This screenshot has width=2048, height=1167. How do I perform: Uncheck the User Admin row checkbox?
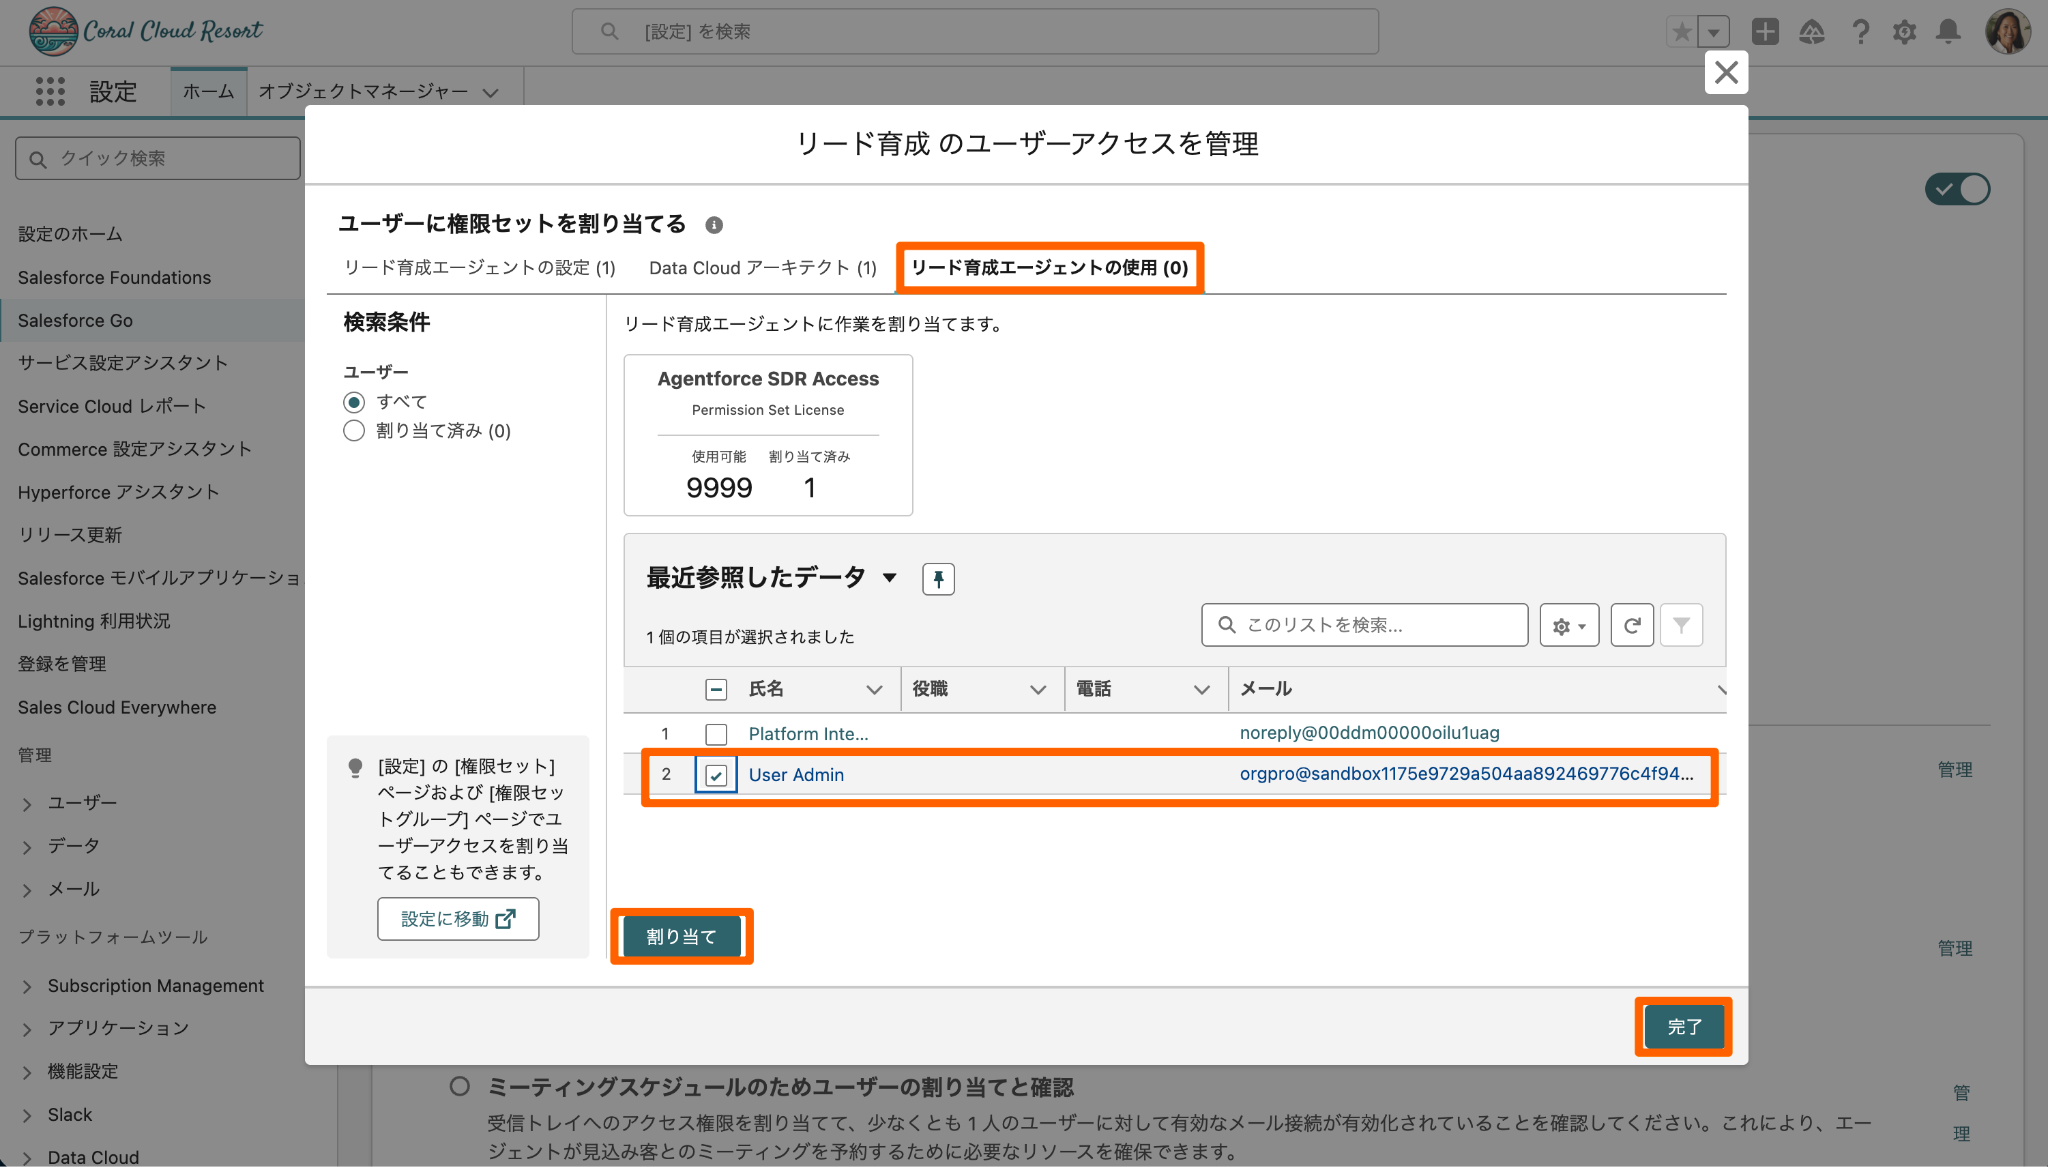716,775
